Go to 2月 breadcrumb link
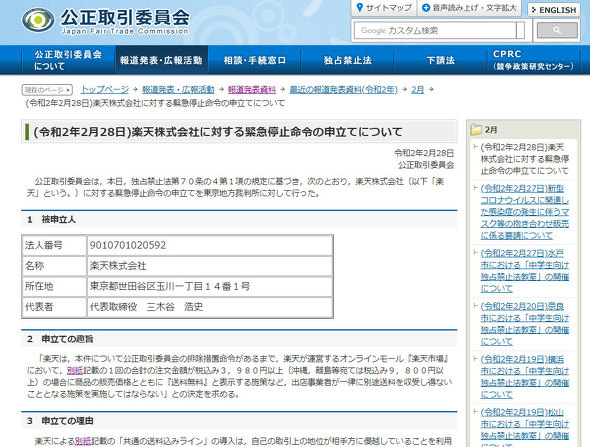The image size is (590, 447). tap(417, 90)
